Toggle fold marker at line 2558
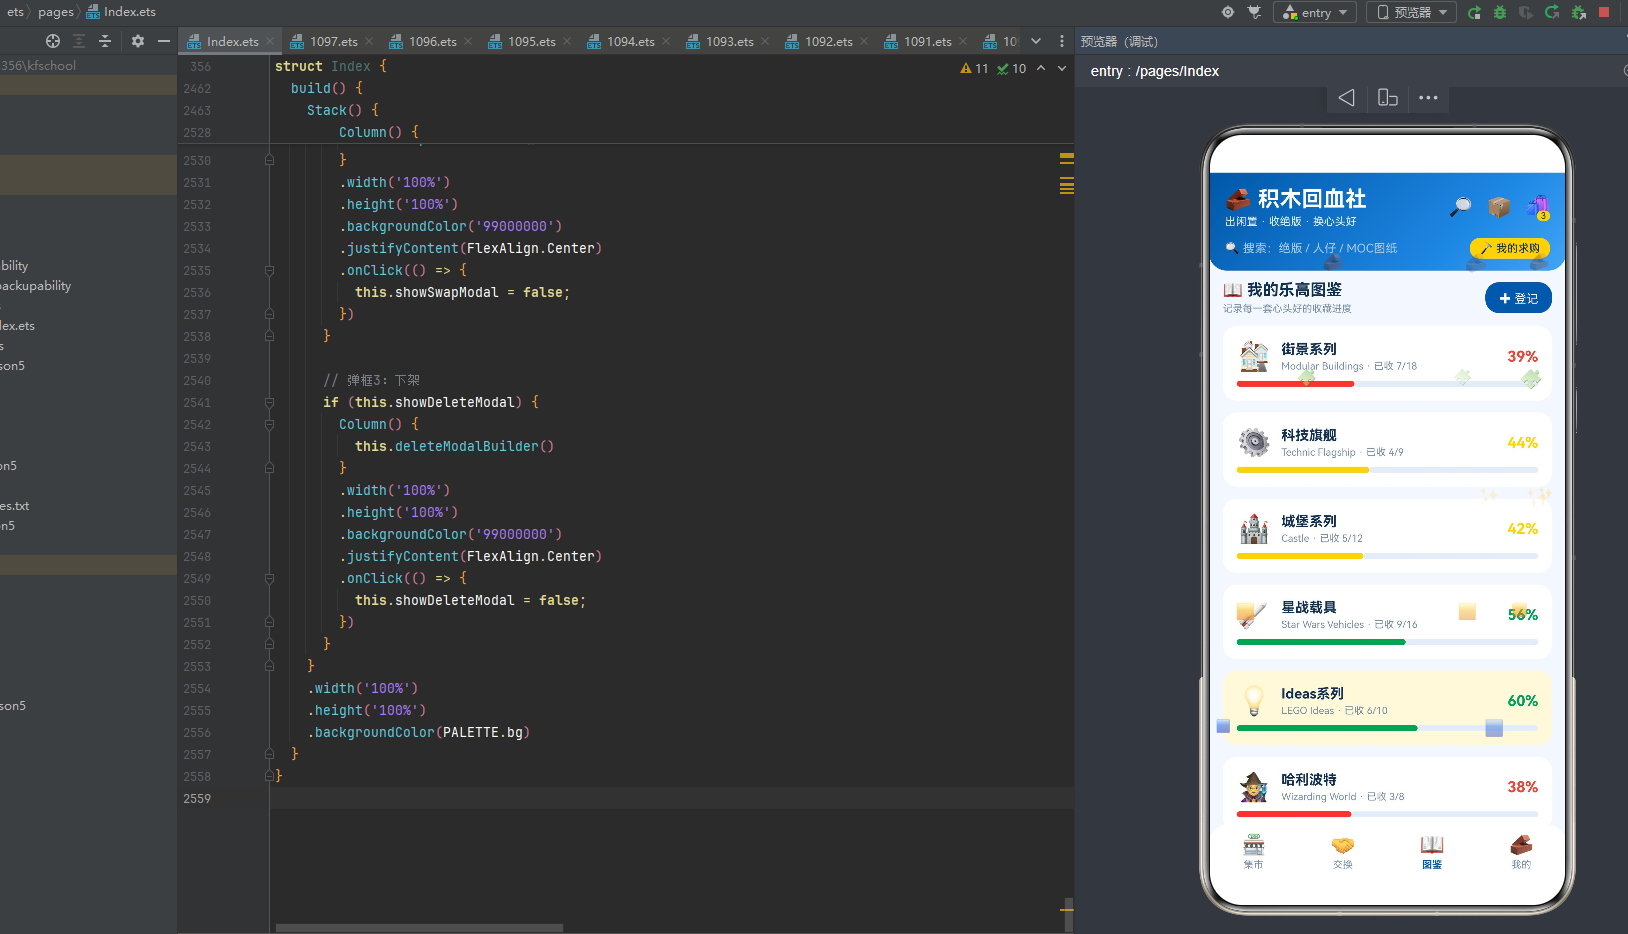 tap(269, 776)
